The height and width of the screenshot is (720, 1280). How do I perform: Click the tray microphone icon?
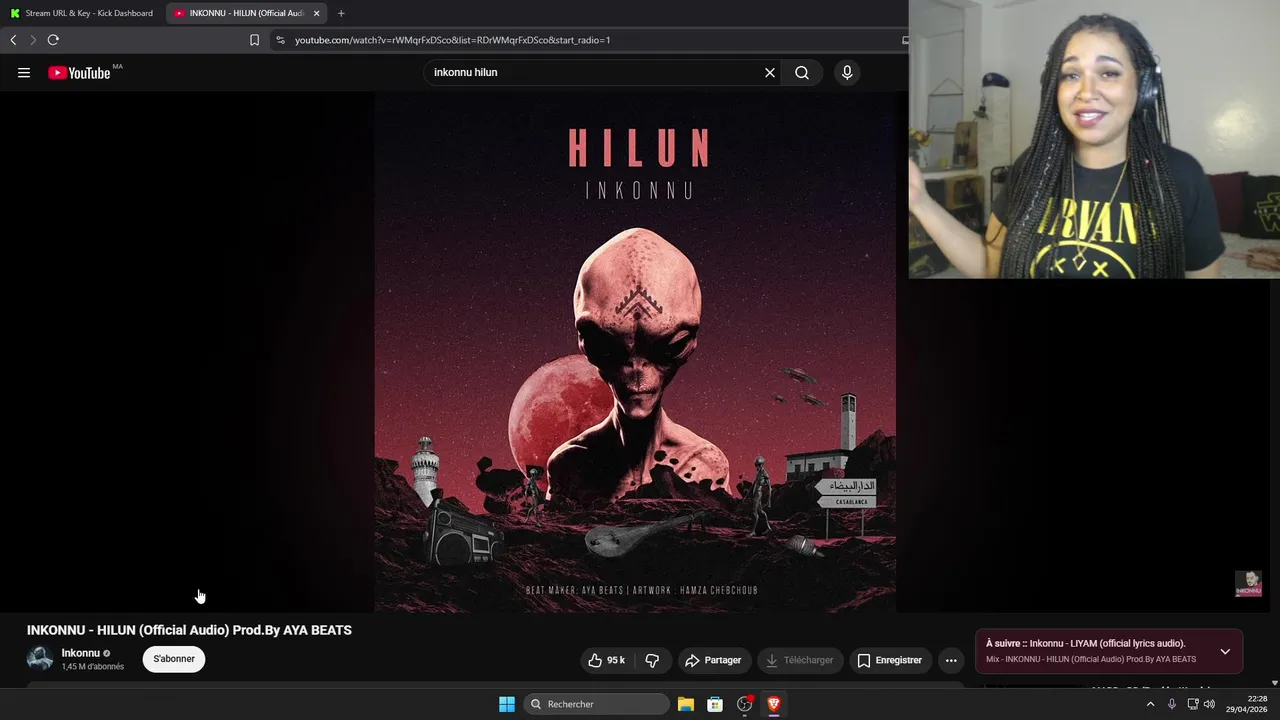tap(1172, 704)
